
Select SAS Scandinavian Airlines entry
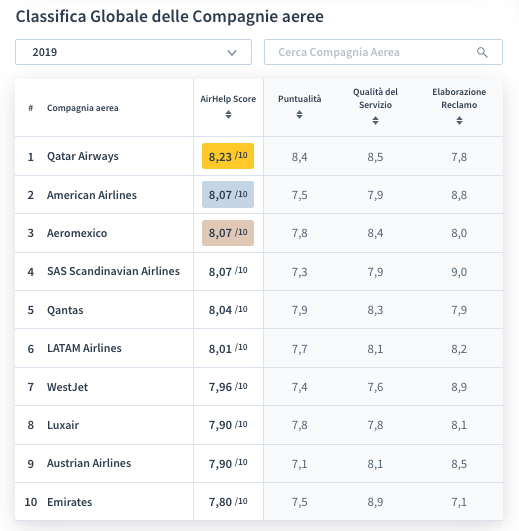113,271
